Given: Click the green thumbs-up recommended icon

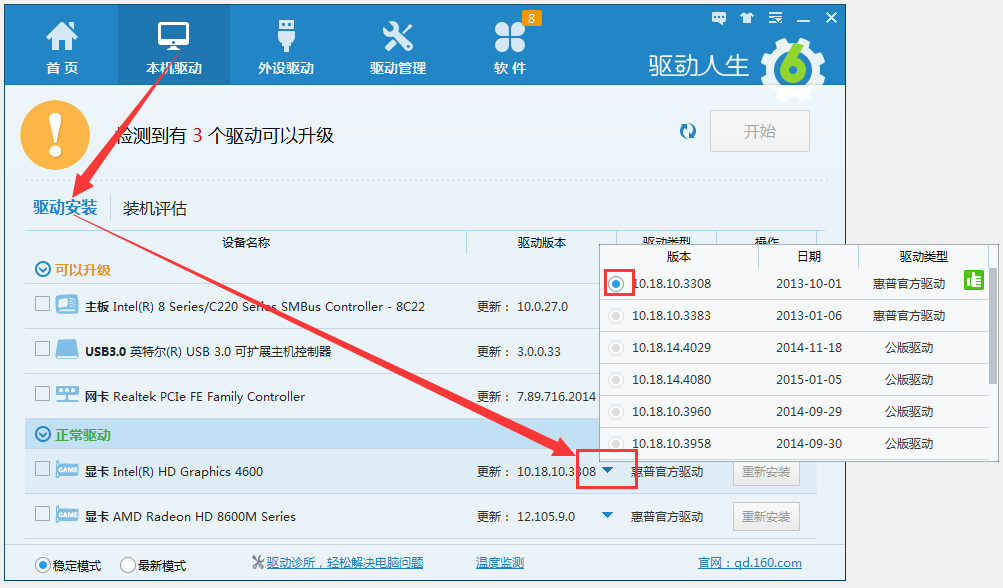Looking at the screenshot, I should (x=974, y=280).
